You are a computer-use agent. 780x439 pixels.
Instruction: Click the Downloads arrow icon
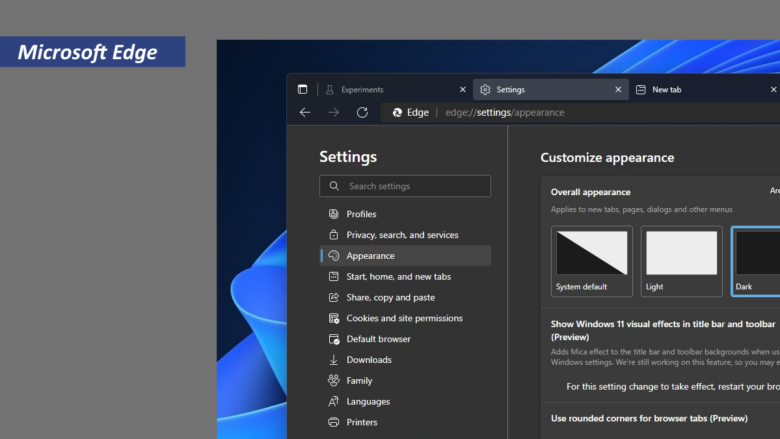tap(334, 359)
